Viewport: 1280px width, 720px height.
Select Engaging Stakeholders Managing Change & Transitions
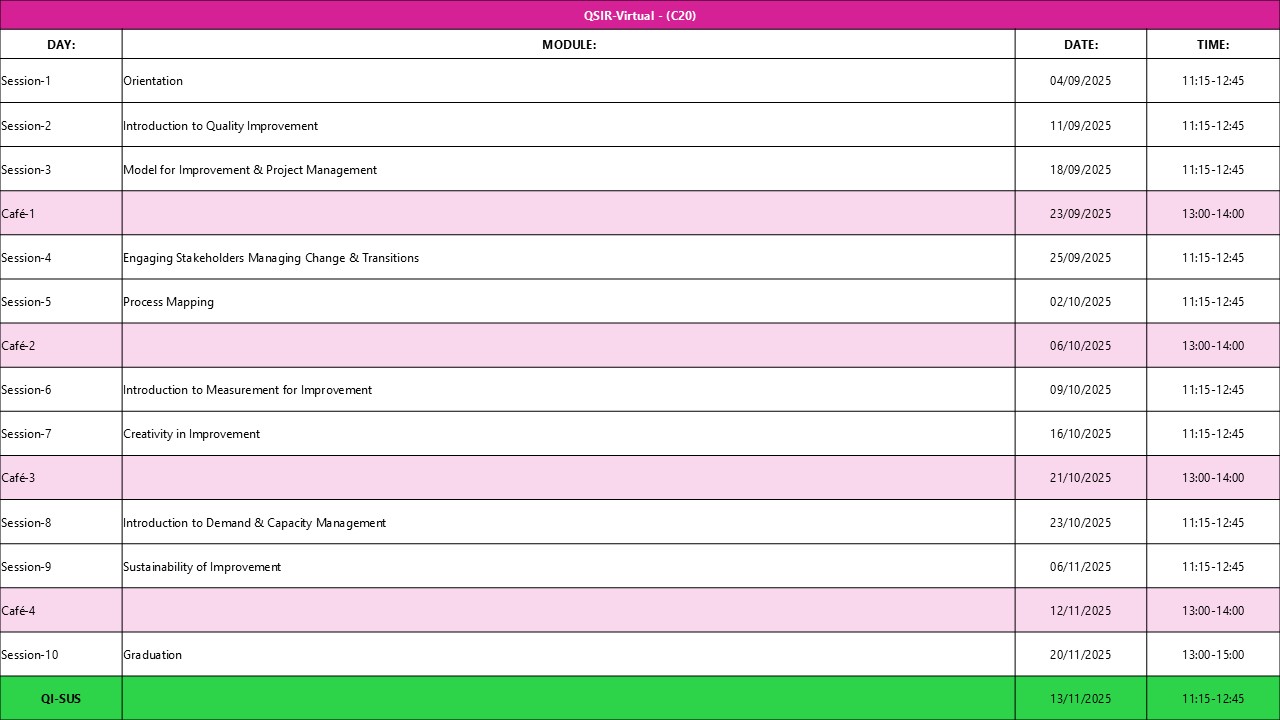[271, 258]
